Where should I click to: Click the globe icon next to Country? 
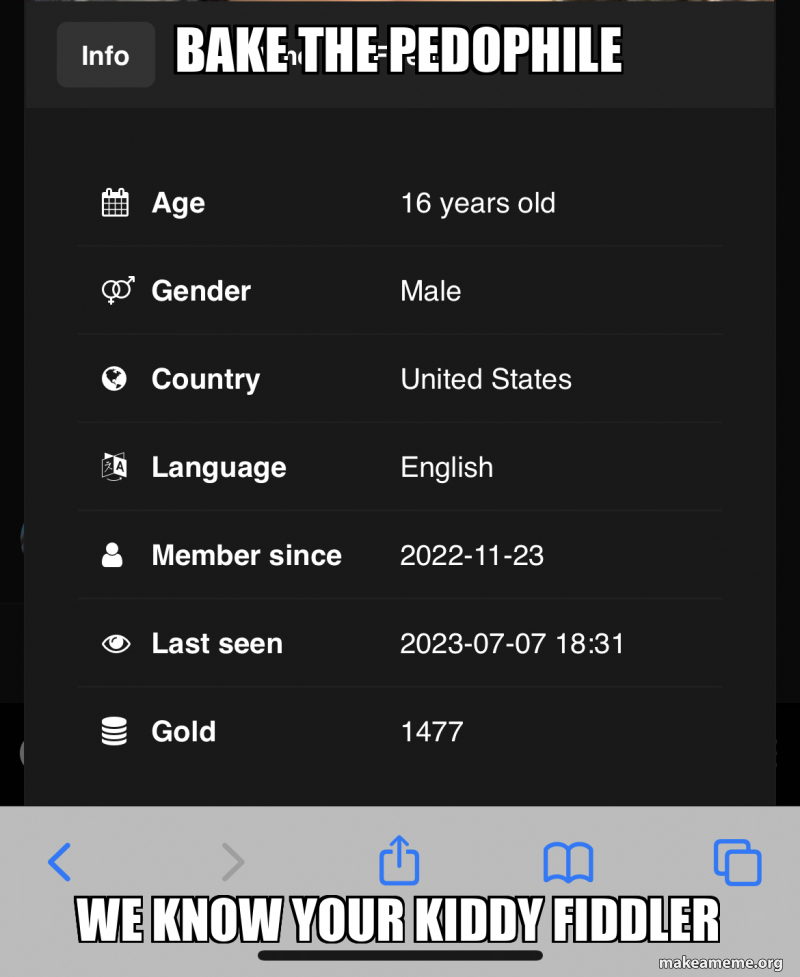coord(115,379)
